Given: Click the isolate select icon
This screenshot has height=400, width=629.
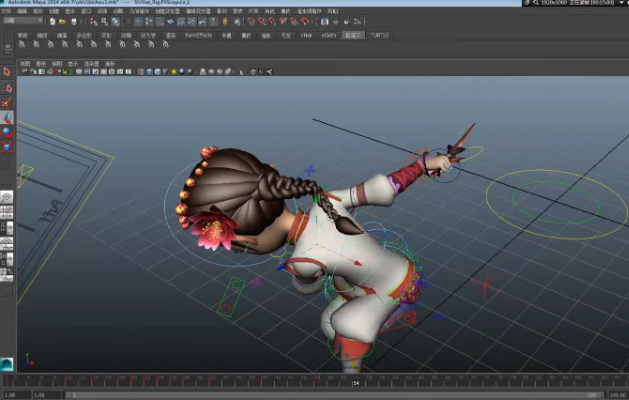Looking at the screenshot, I should [x=241, y=72].
